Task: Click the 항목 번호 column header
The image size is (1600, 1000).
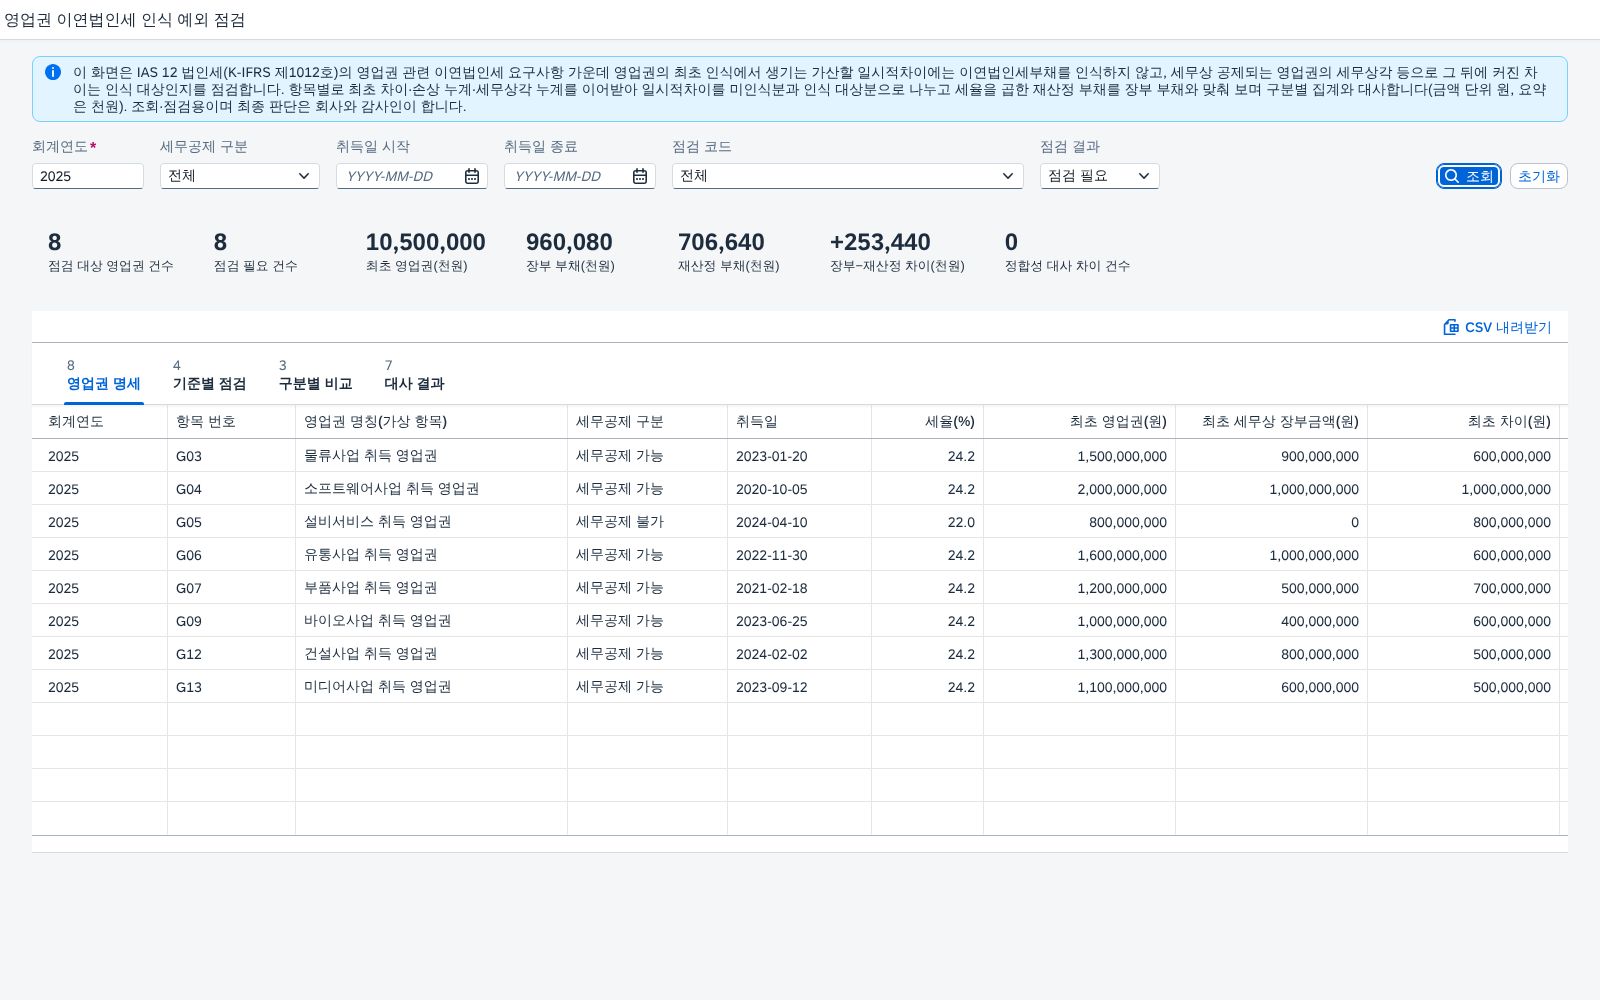Action: pyautogui.click(x=232, y=422)
